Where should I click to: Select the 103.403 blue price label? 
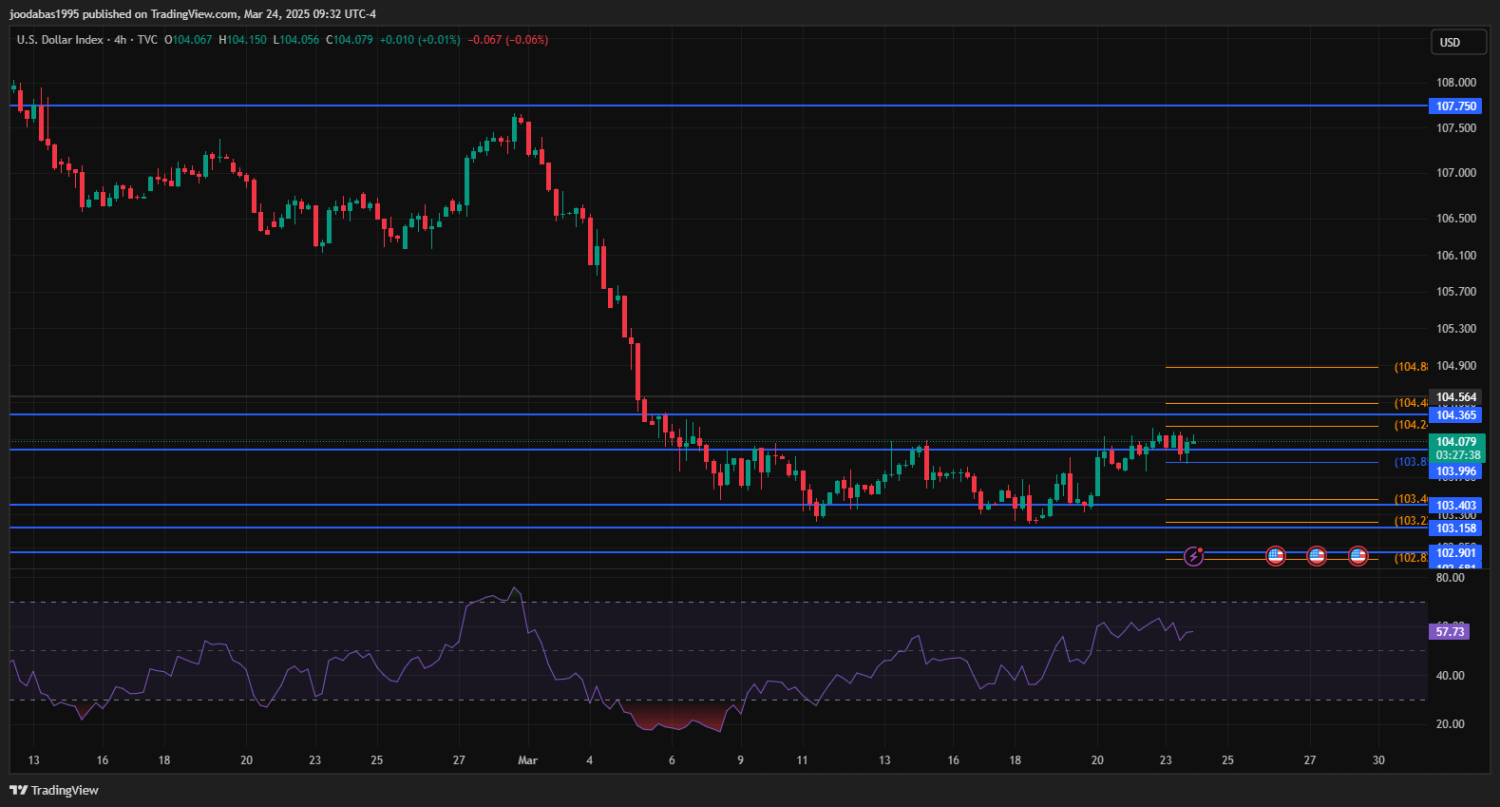point(1456,505)
